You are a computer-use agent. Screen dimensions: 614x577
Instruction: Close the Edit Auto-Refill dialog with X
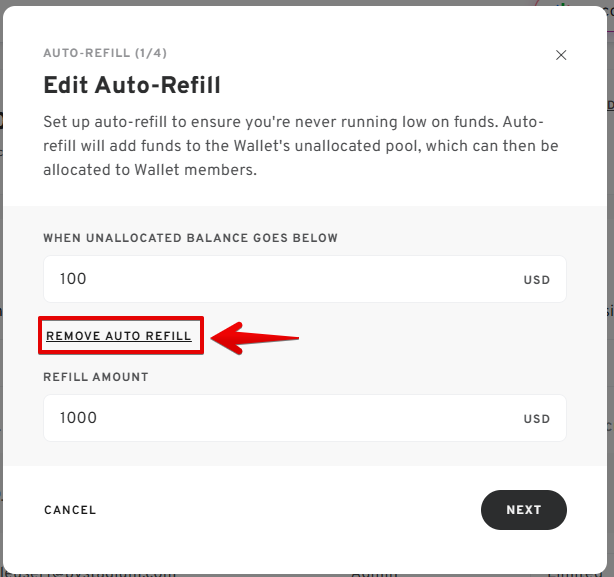tap(561, 56)
